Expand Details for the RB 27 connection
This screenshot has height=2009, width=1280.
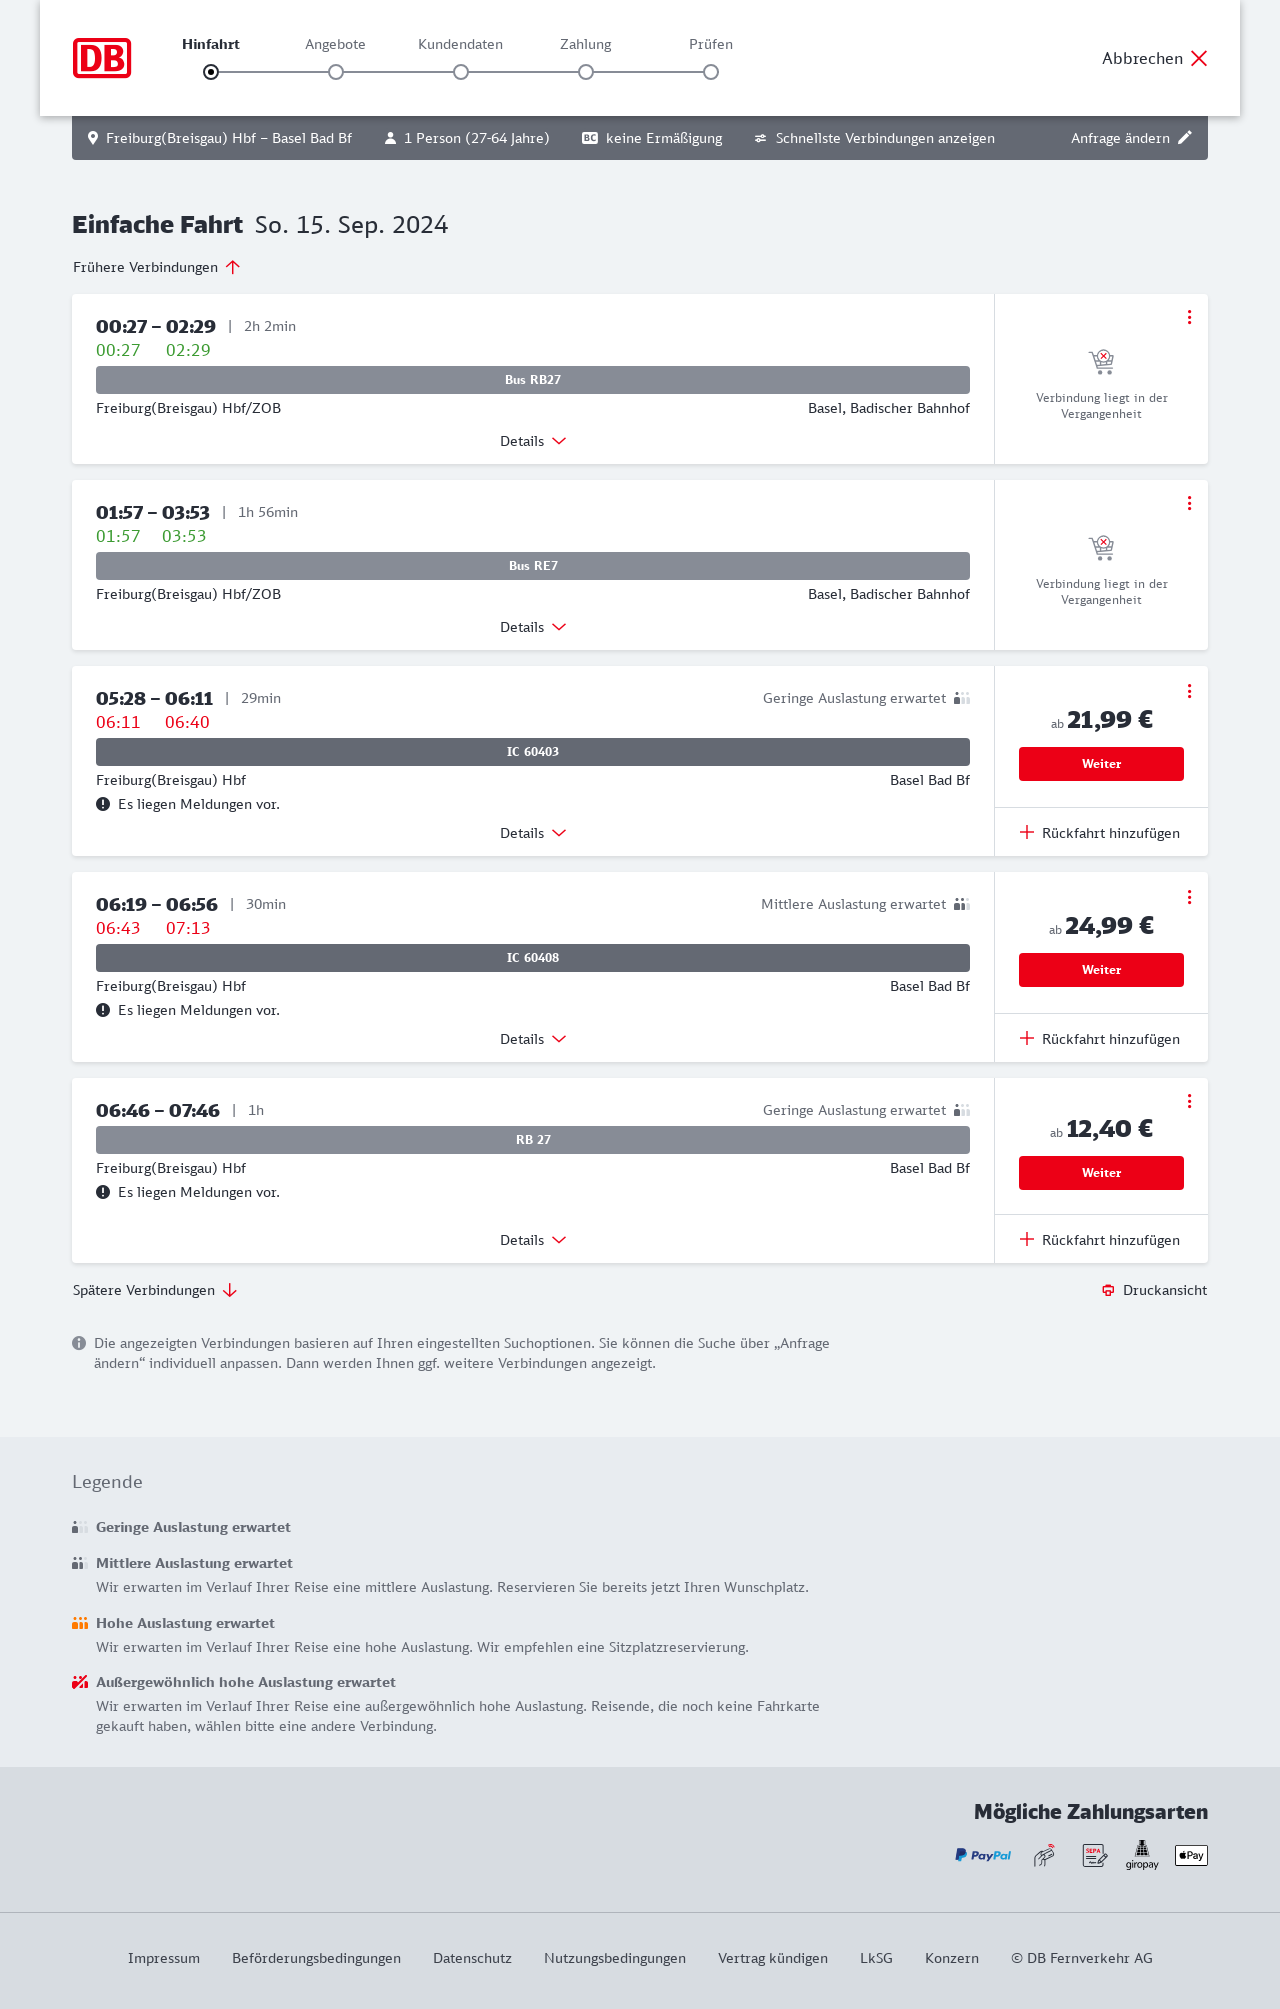(x=533, y=1240)
